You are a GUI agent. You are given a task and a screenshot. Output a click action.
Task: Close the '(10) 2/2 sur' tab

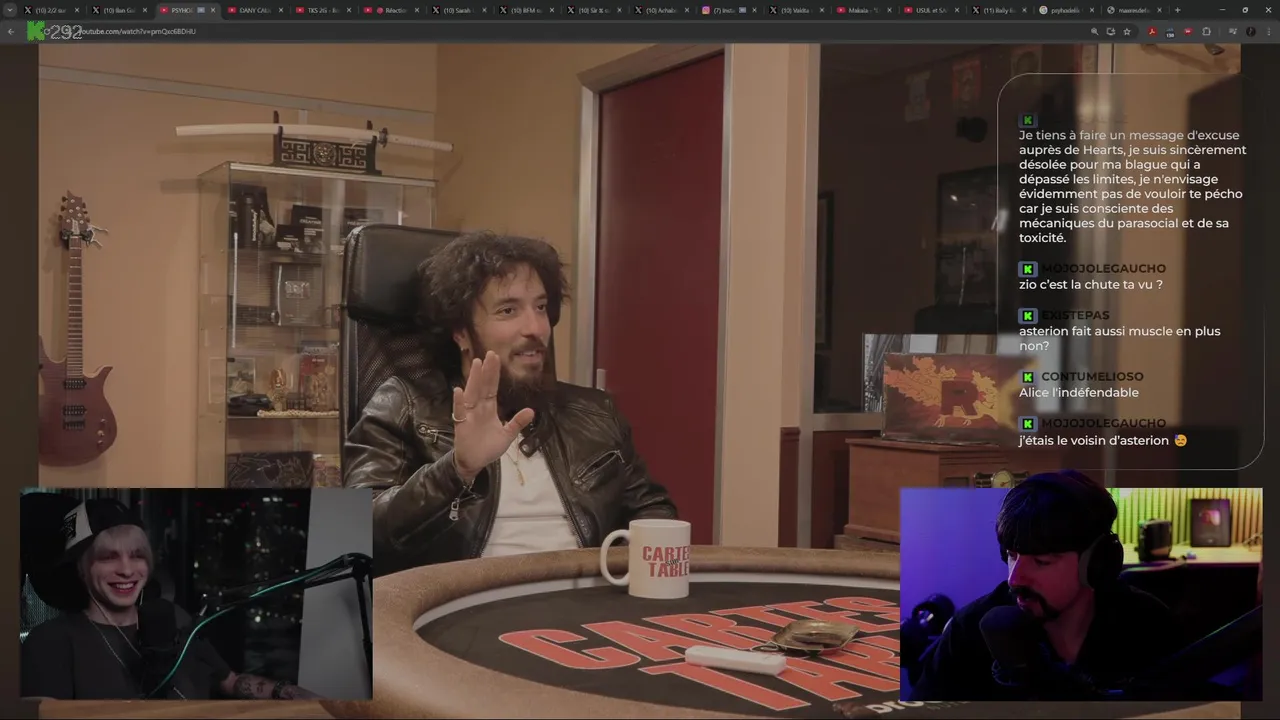tap(78, 10)
